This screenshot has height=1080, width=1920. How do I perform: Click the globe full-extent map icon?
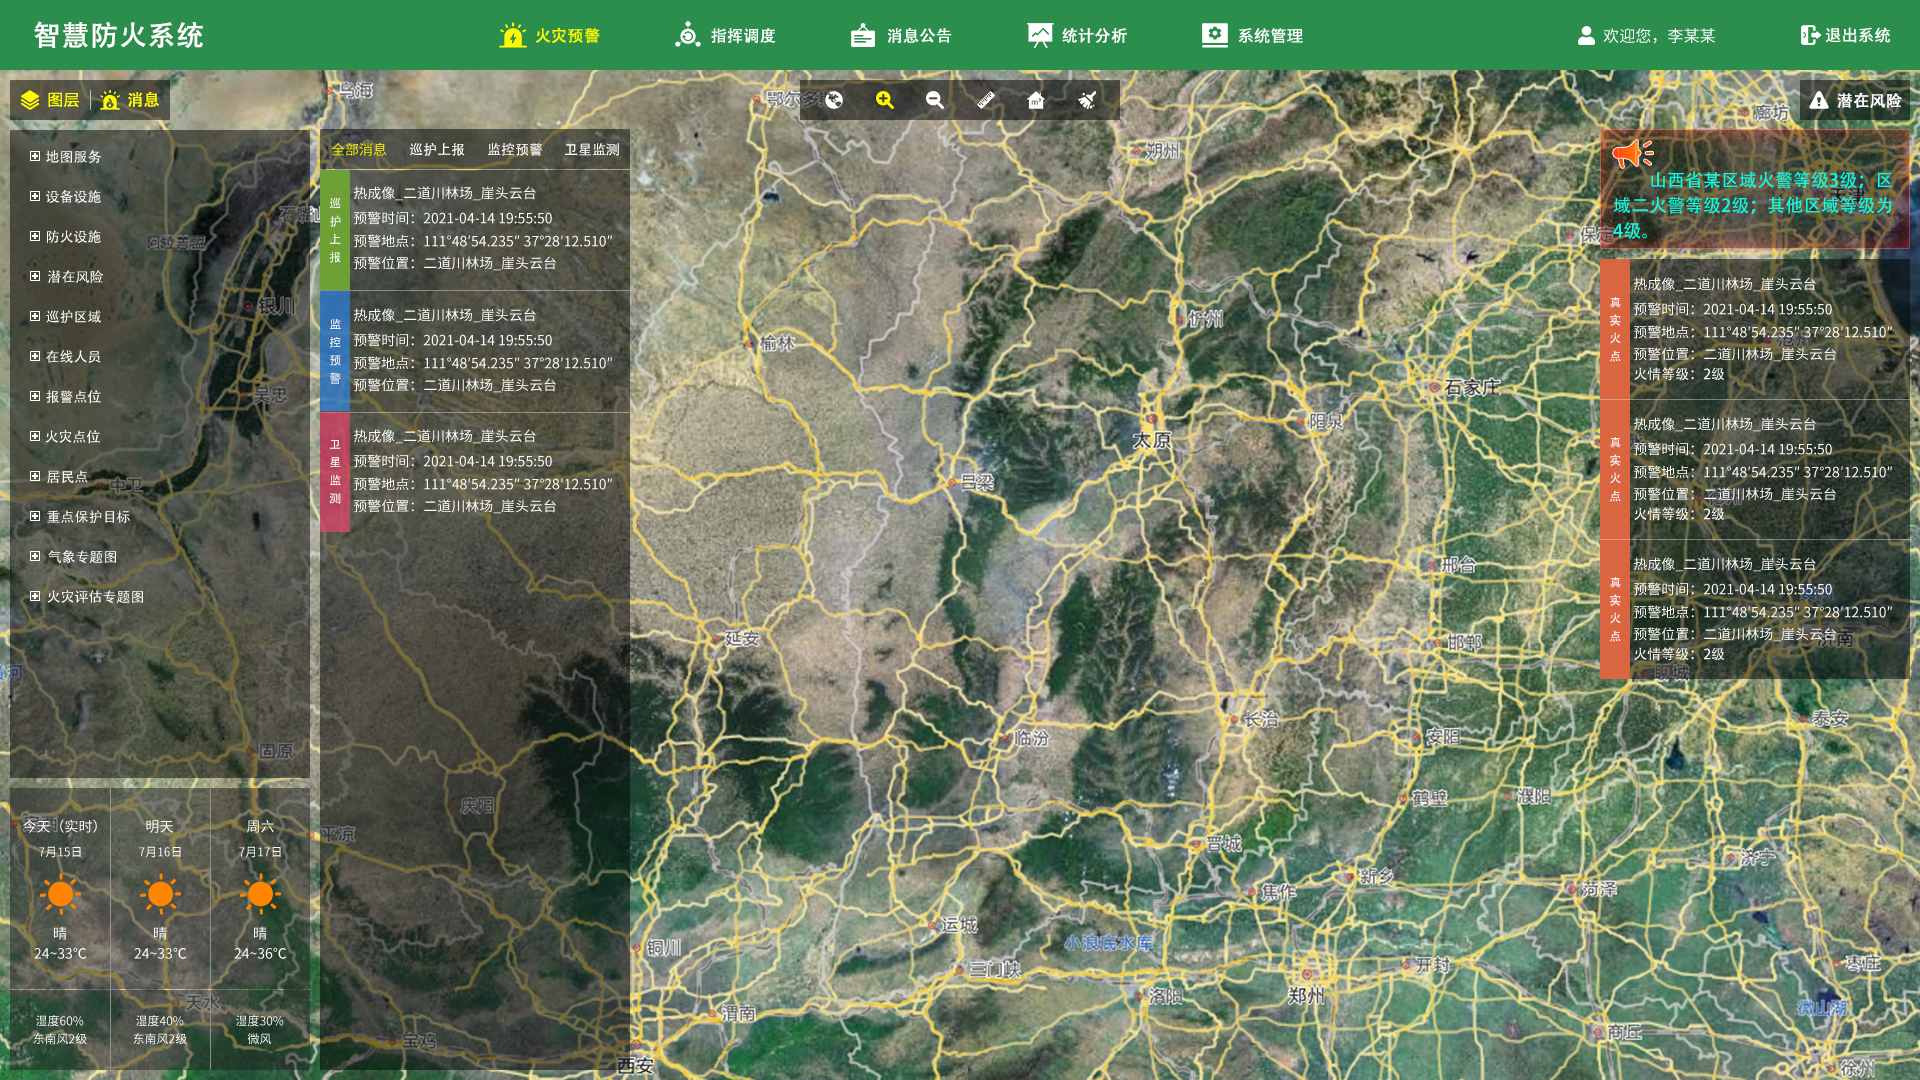click(x=834, y=100)
